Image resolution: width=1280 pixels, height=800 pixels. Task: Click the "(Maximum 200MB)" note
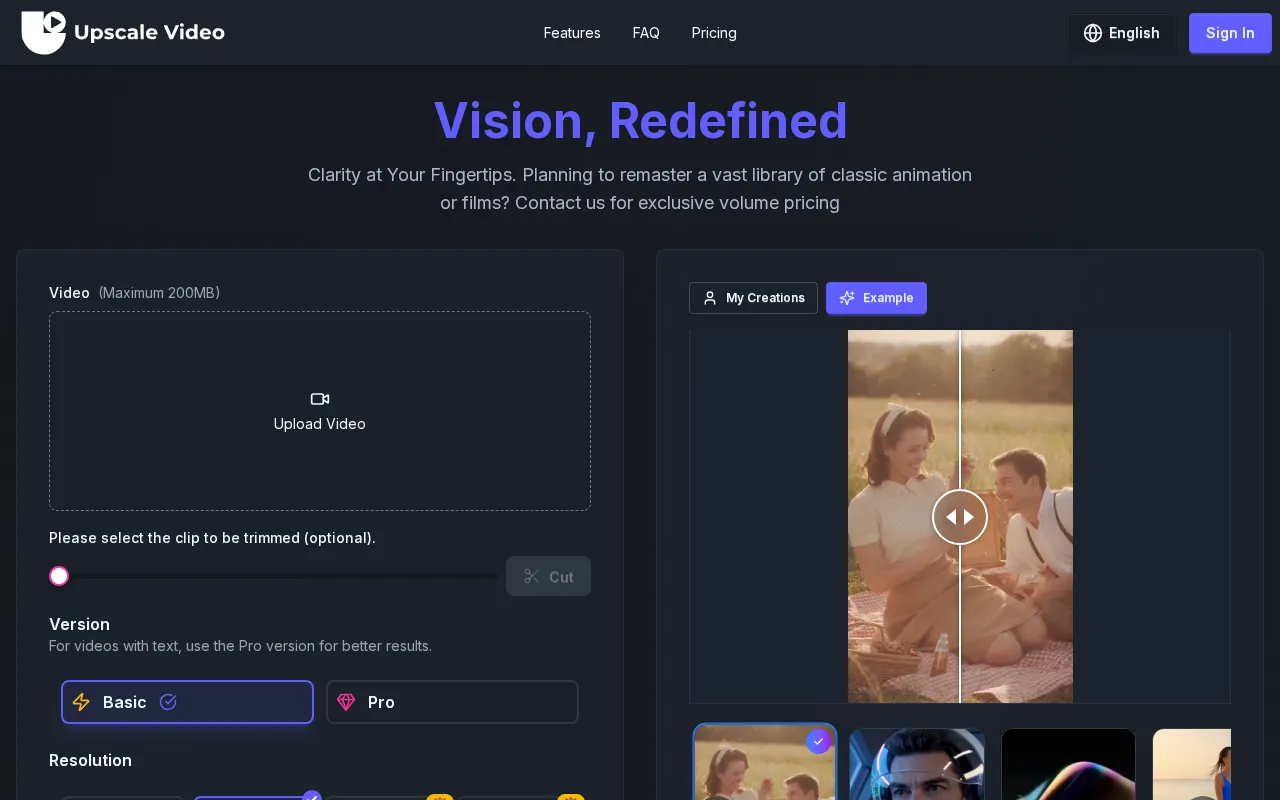pyautogui.click(x=159, y=293)
